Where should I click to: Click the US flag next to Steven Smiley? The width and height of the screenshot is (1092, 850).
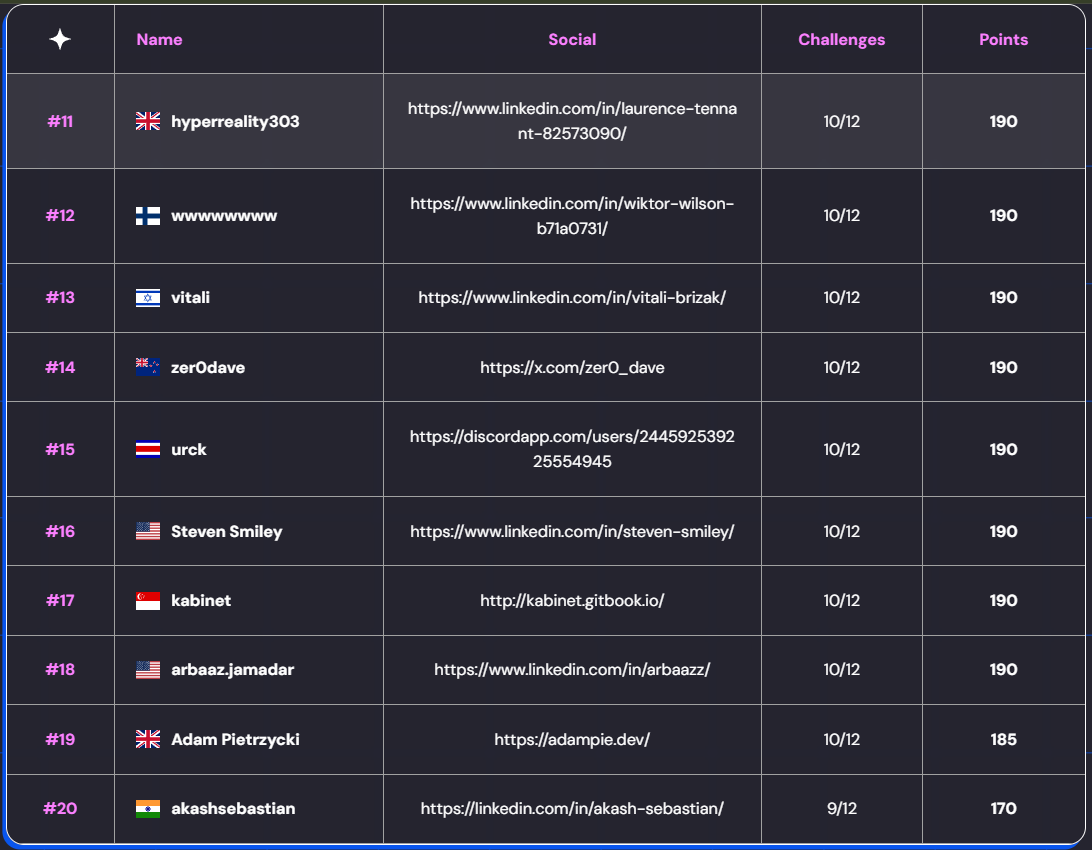(146, 531)
